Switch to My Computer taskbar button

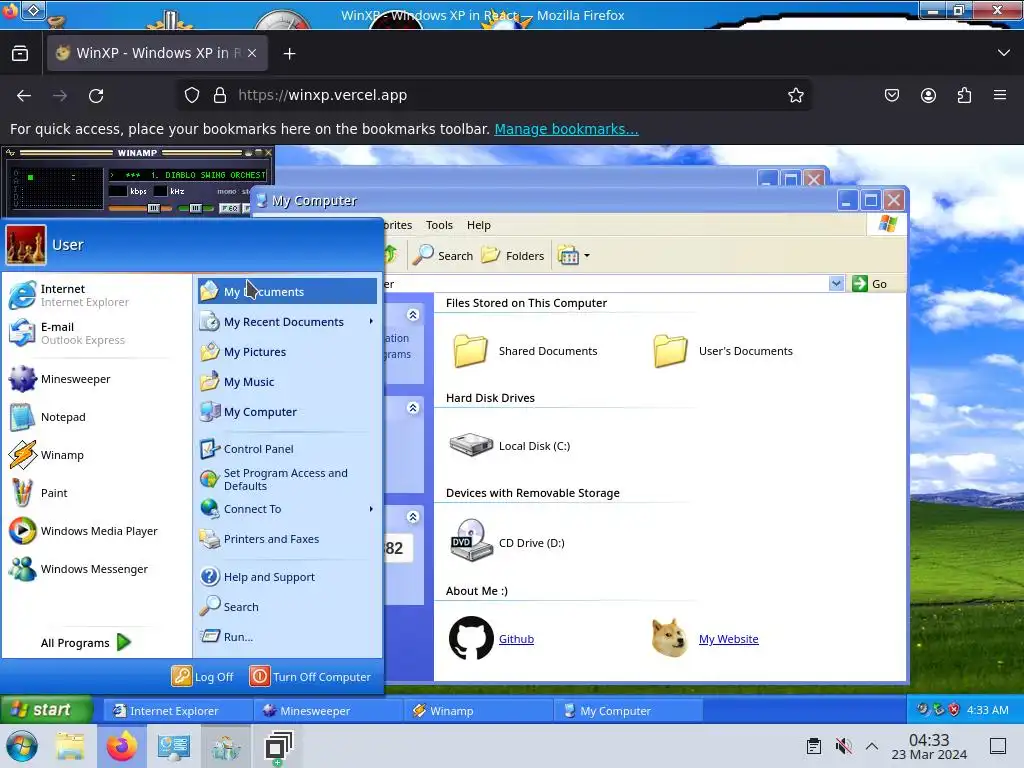[628, 711]
